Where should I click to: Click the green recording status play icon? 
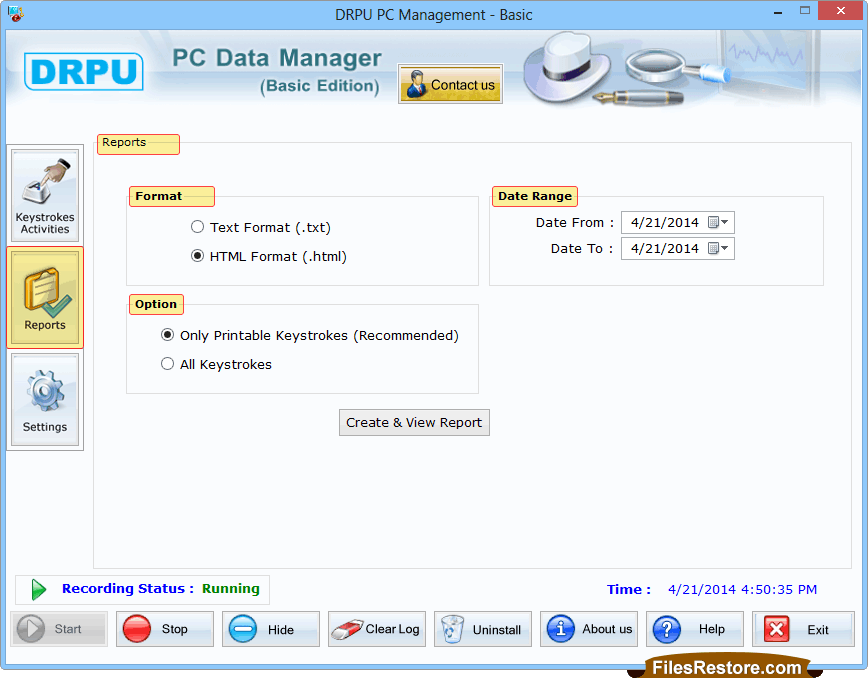point(39,589)
